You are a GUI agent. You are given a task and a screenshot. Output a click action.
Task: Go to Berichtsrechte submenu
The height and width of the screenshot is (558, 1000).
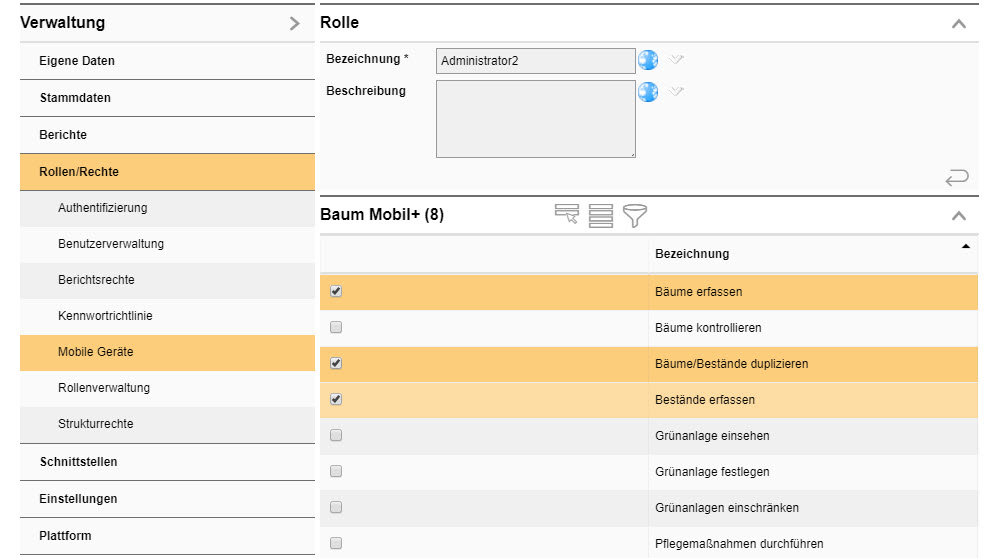click(x=167, y=280)
